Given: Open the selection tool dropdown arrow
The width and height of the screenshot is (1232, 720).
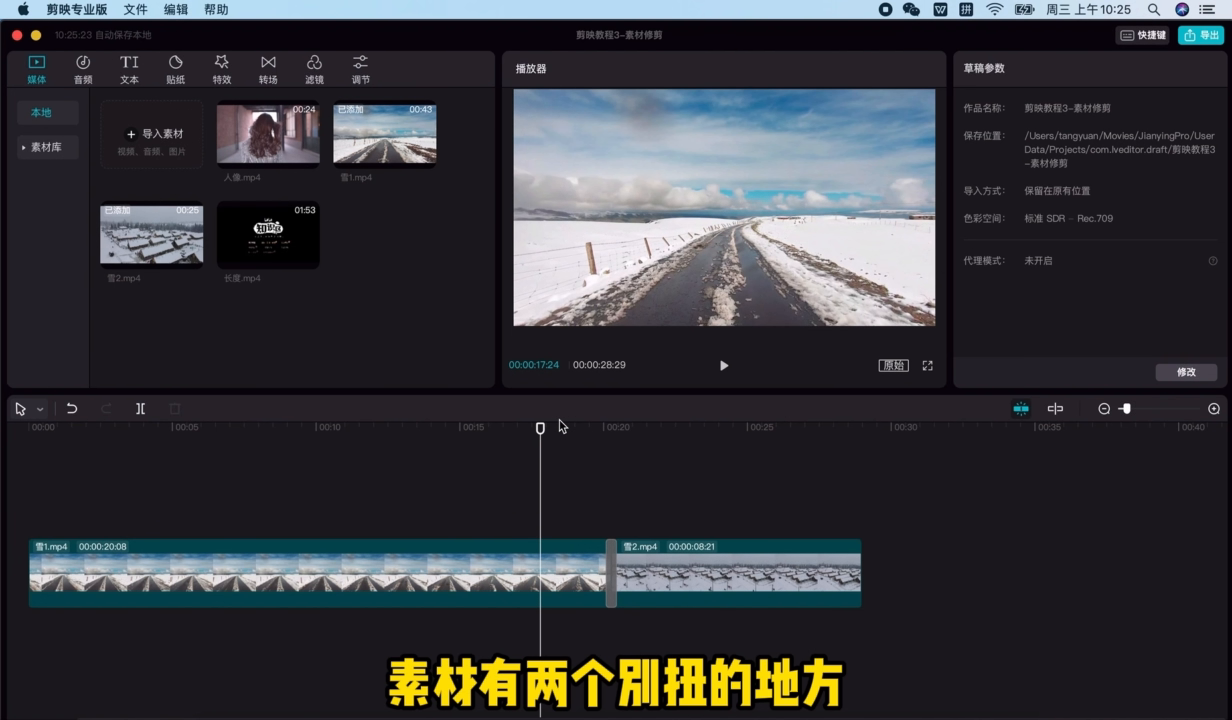Looking at the screenshot, I should click(40, 409).
